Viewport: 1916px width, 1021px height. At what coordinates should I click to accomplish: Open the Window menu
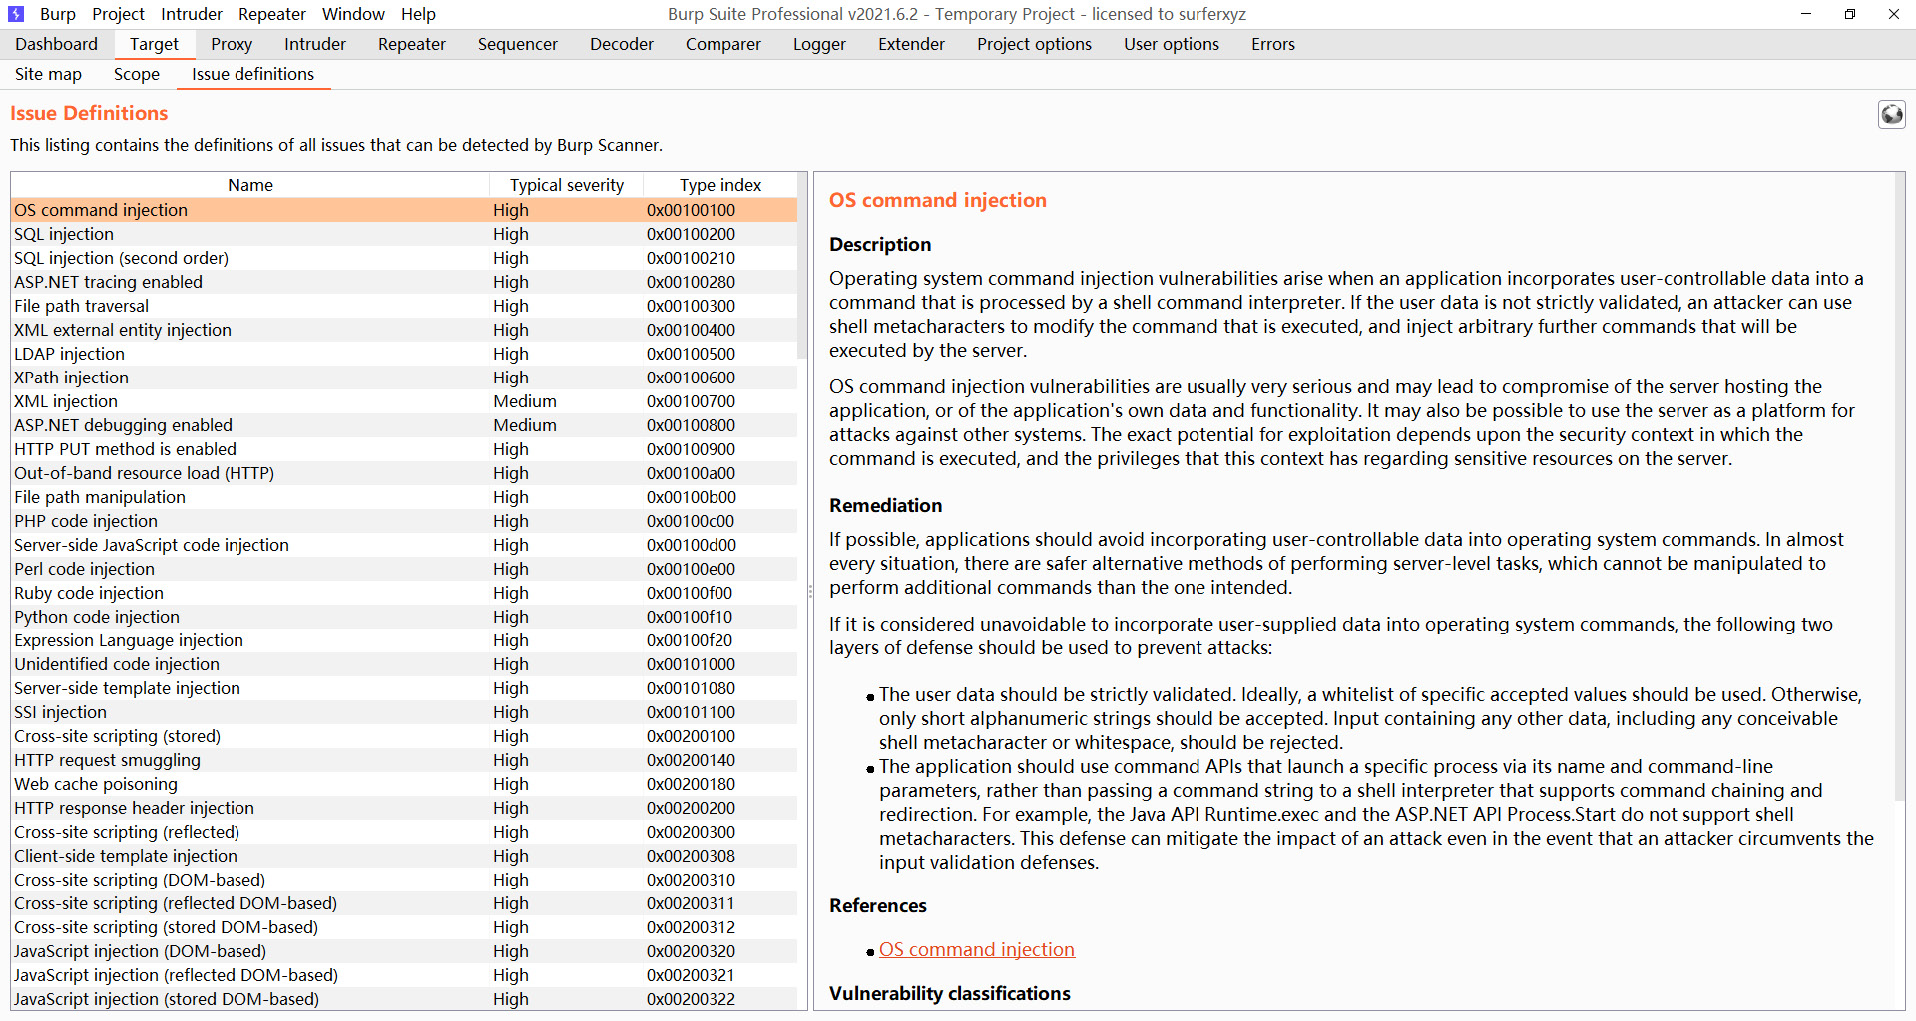pyautogui.click(x=353, y=14)
